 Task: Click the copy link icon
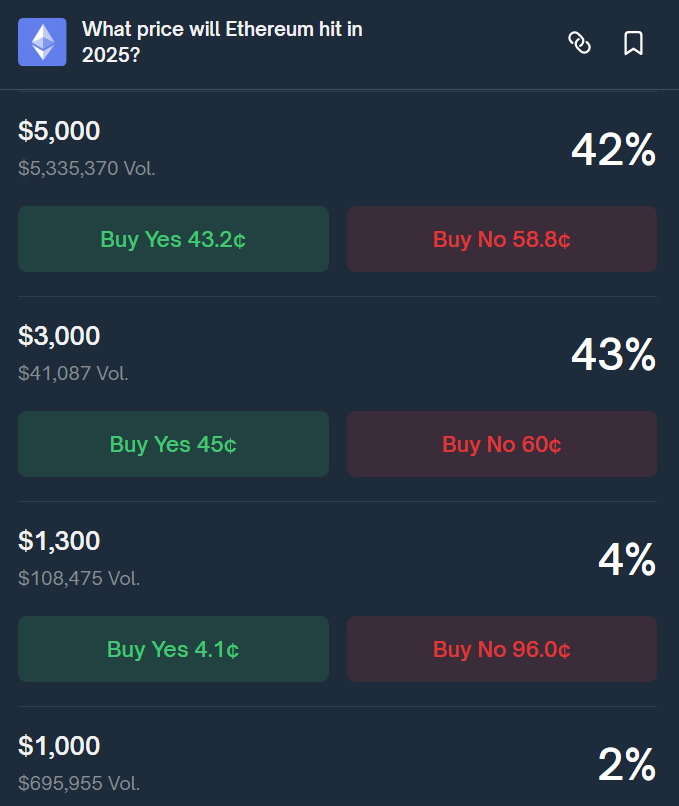(580, 44)
